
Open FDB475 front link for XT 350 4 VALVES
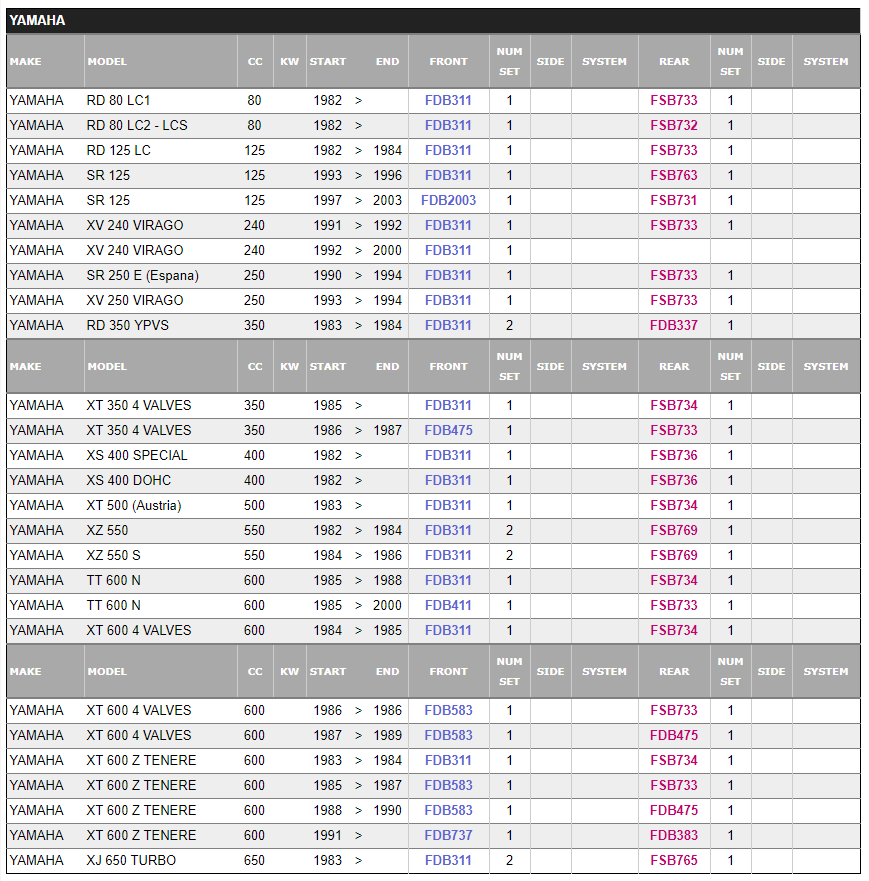pos(448,430)
